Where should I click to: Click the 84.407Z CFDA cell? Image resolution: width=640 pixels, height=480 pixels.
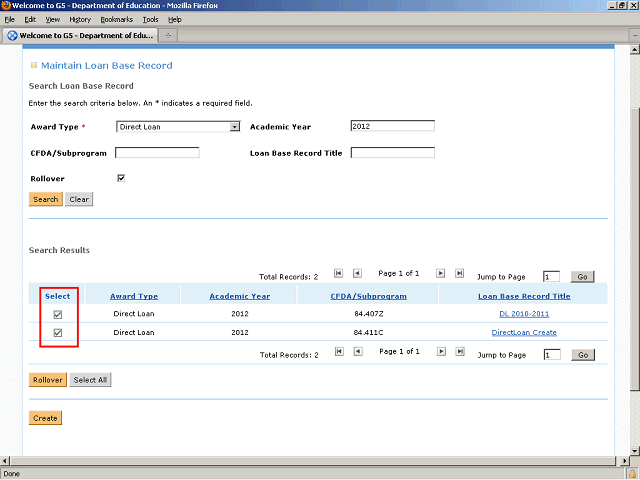point(369,314)
